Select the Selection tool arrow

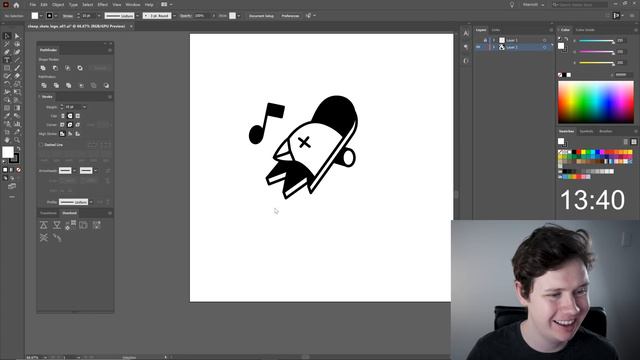coord(7,36)
